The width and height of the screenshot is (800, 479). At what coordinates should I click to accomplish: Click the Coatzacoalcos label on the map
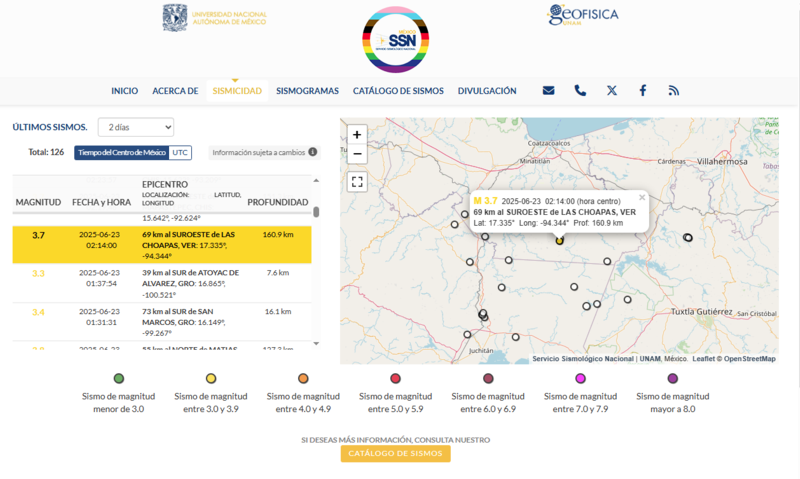[549, 143]
